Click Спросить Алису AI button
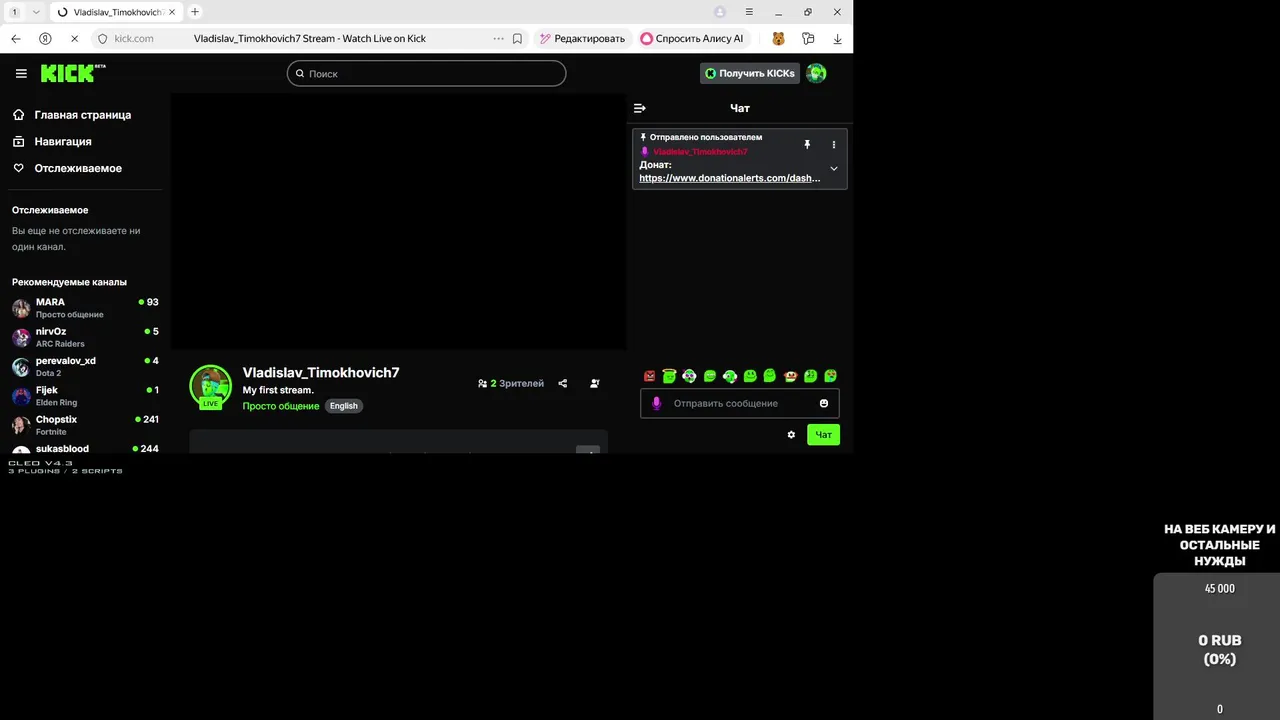The image size is (1280, 720). pos(692,38)
